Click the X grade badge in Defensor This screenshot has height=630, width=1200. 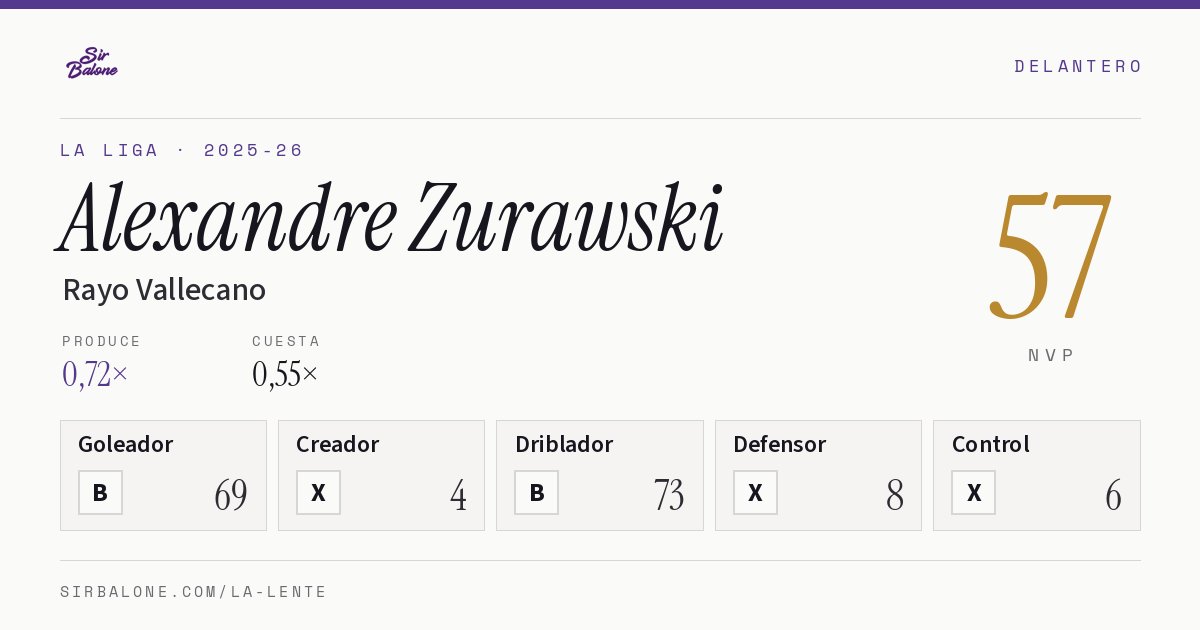click(755, 492)
